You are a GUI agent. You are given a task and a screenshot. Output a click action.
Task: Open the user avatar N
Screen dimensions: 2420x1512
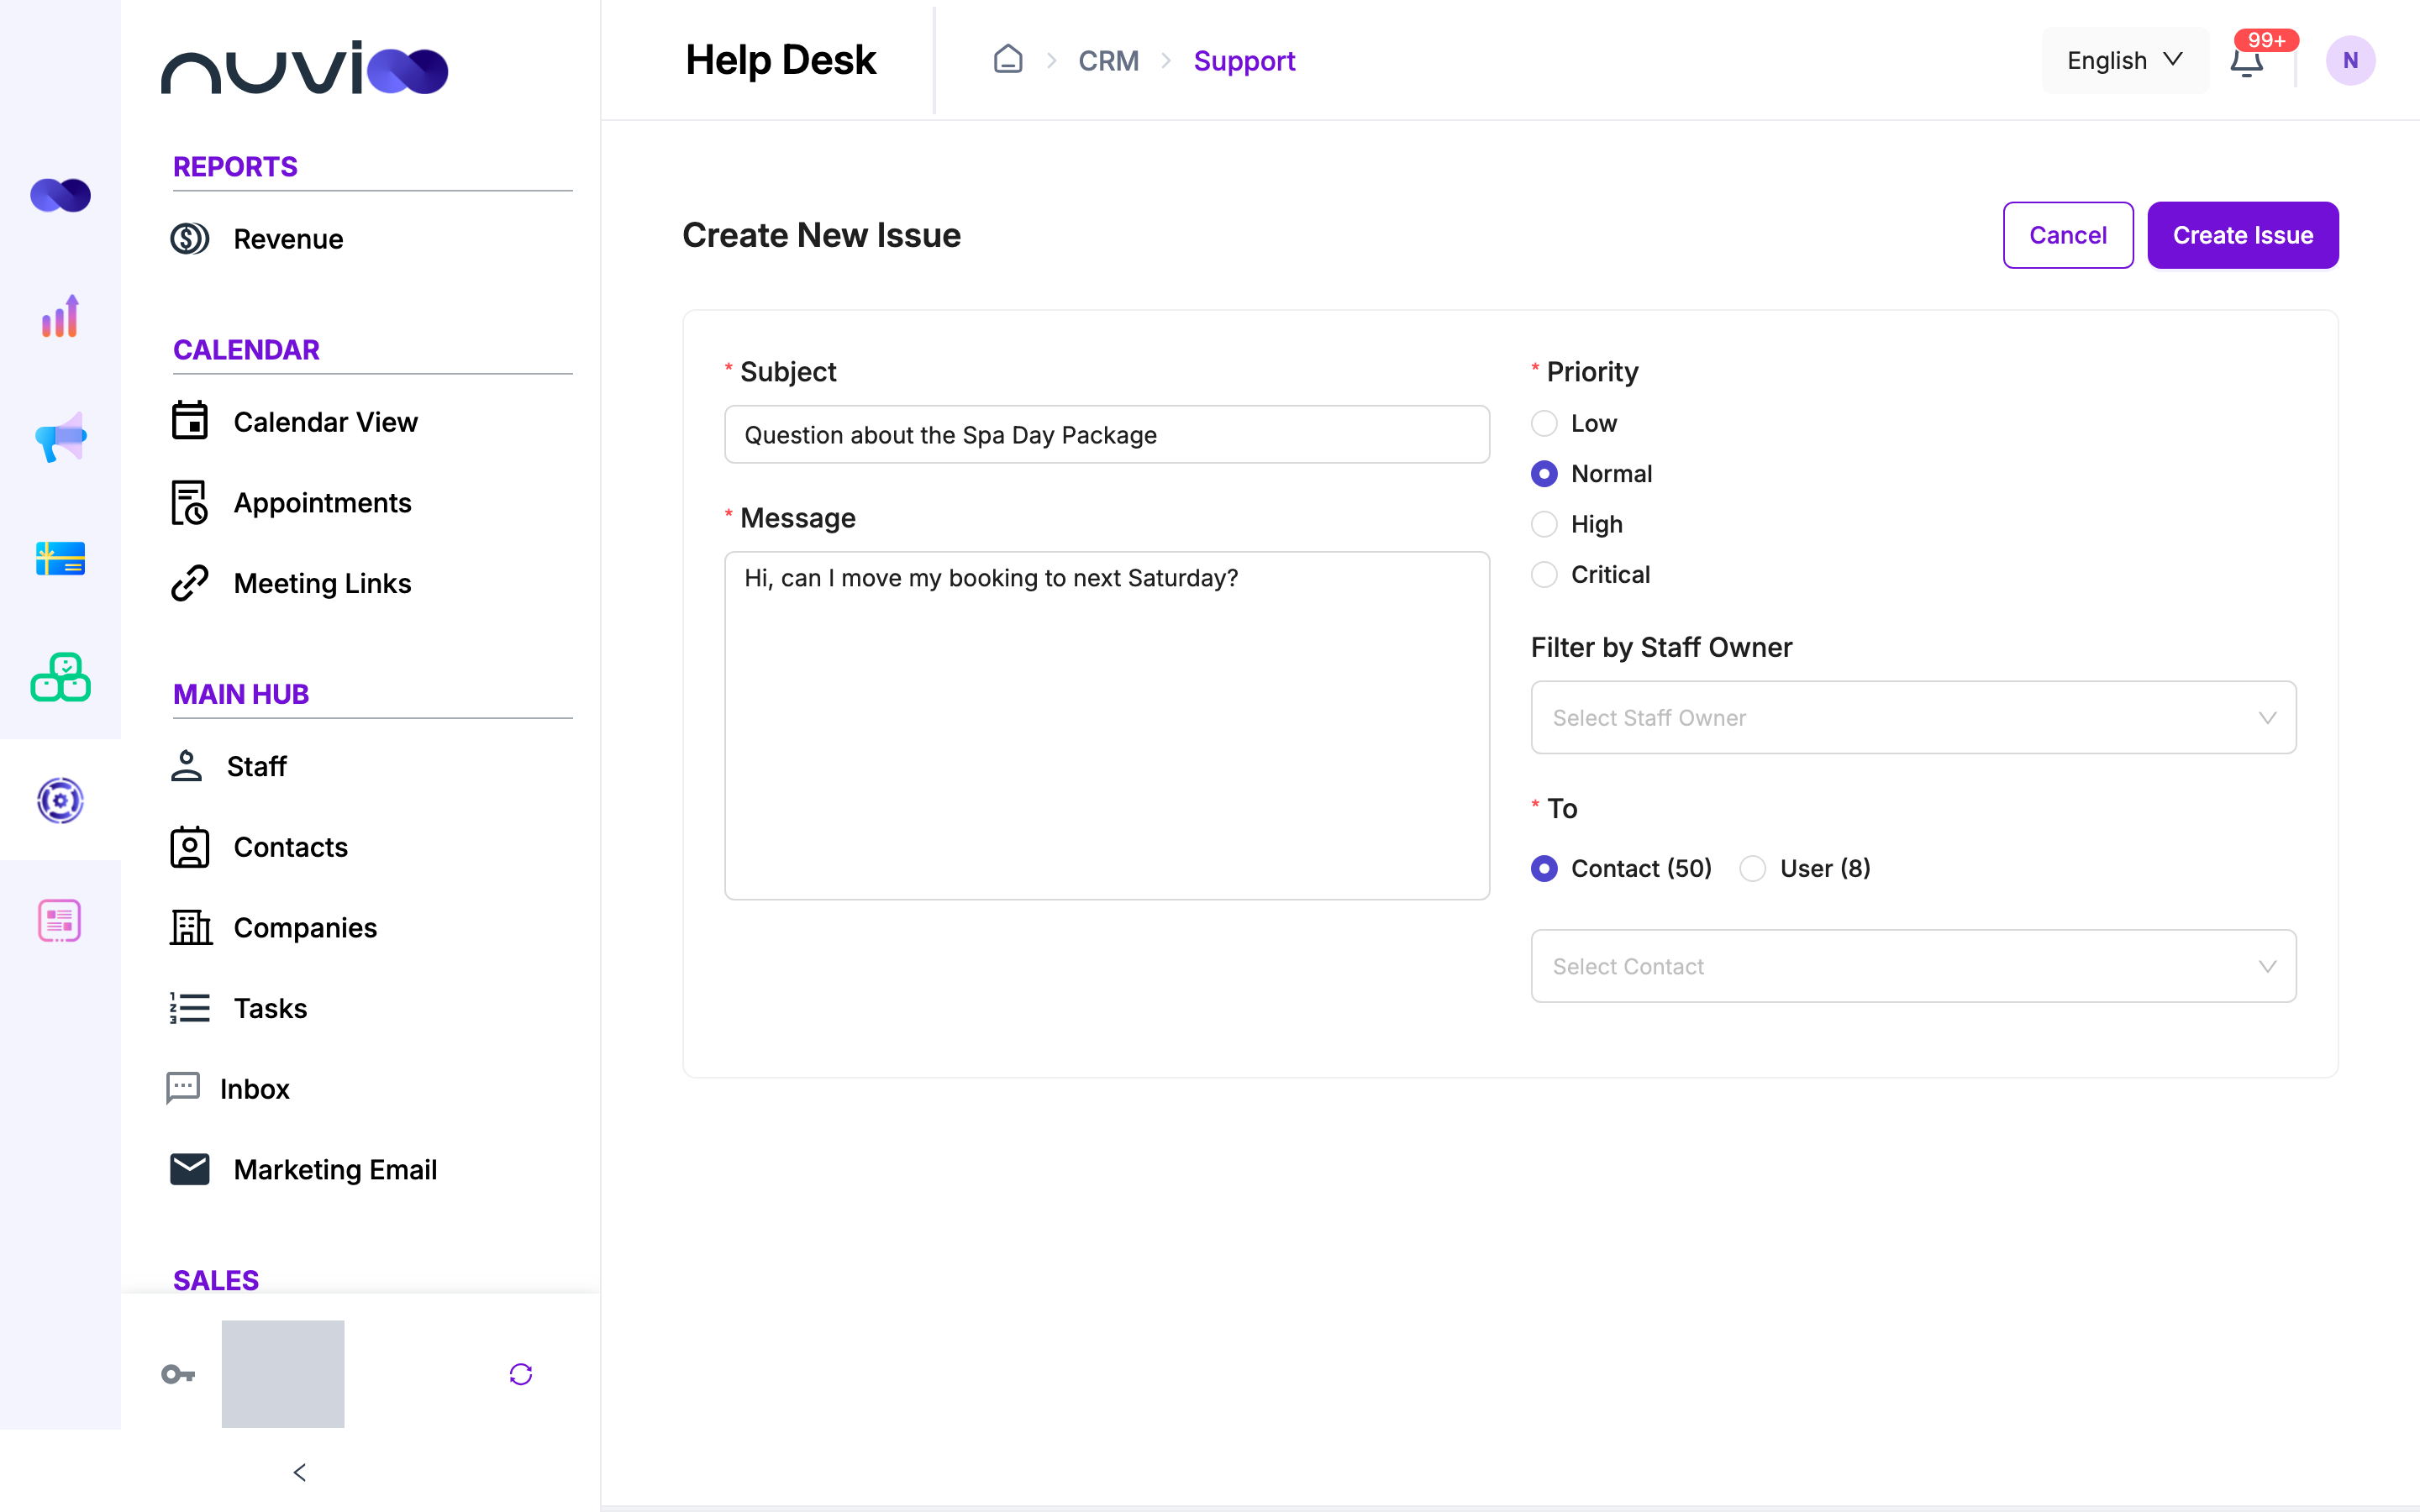[x=2350, y=61]
